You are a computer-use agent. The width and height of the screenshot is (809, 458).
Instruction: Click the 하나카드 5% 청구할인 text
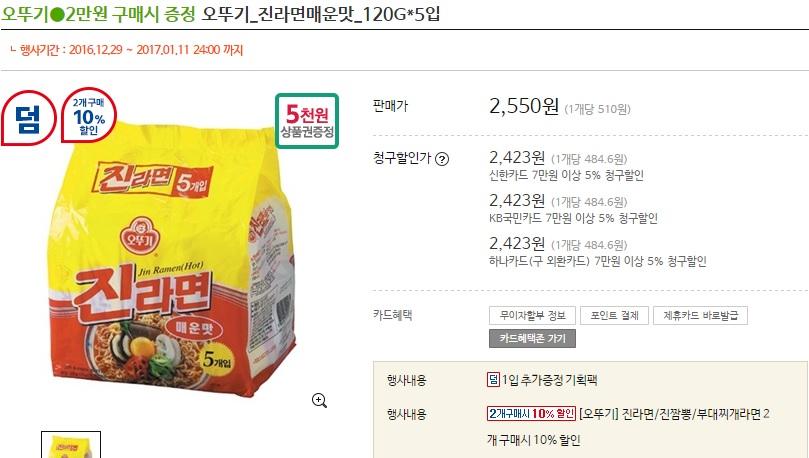coord(597,261)
